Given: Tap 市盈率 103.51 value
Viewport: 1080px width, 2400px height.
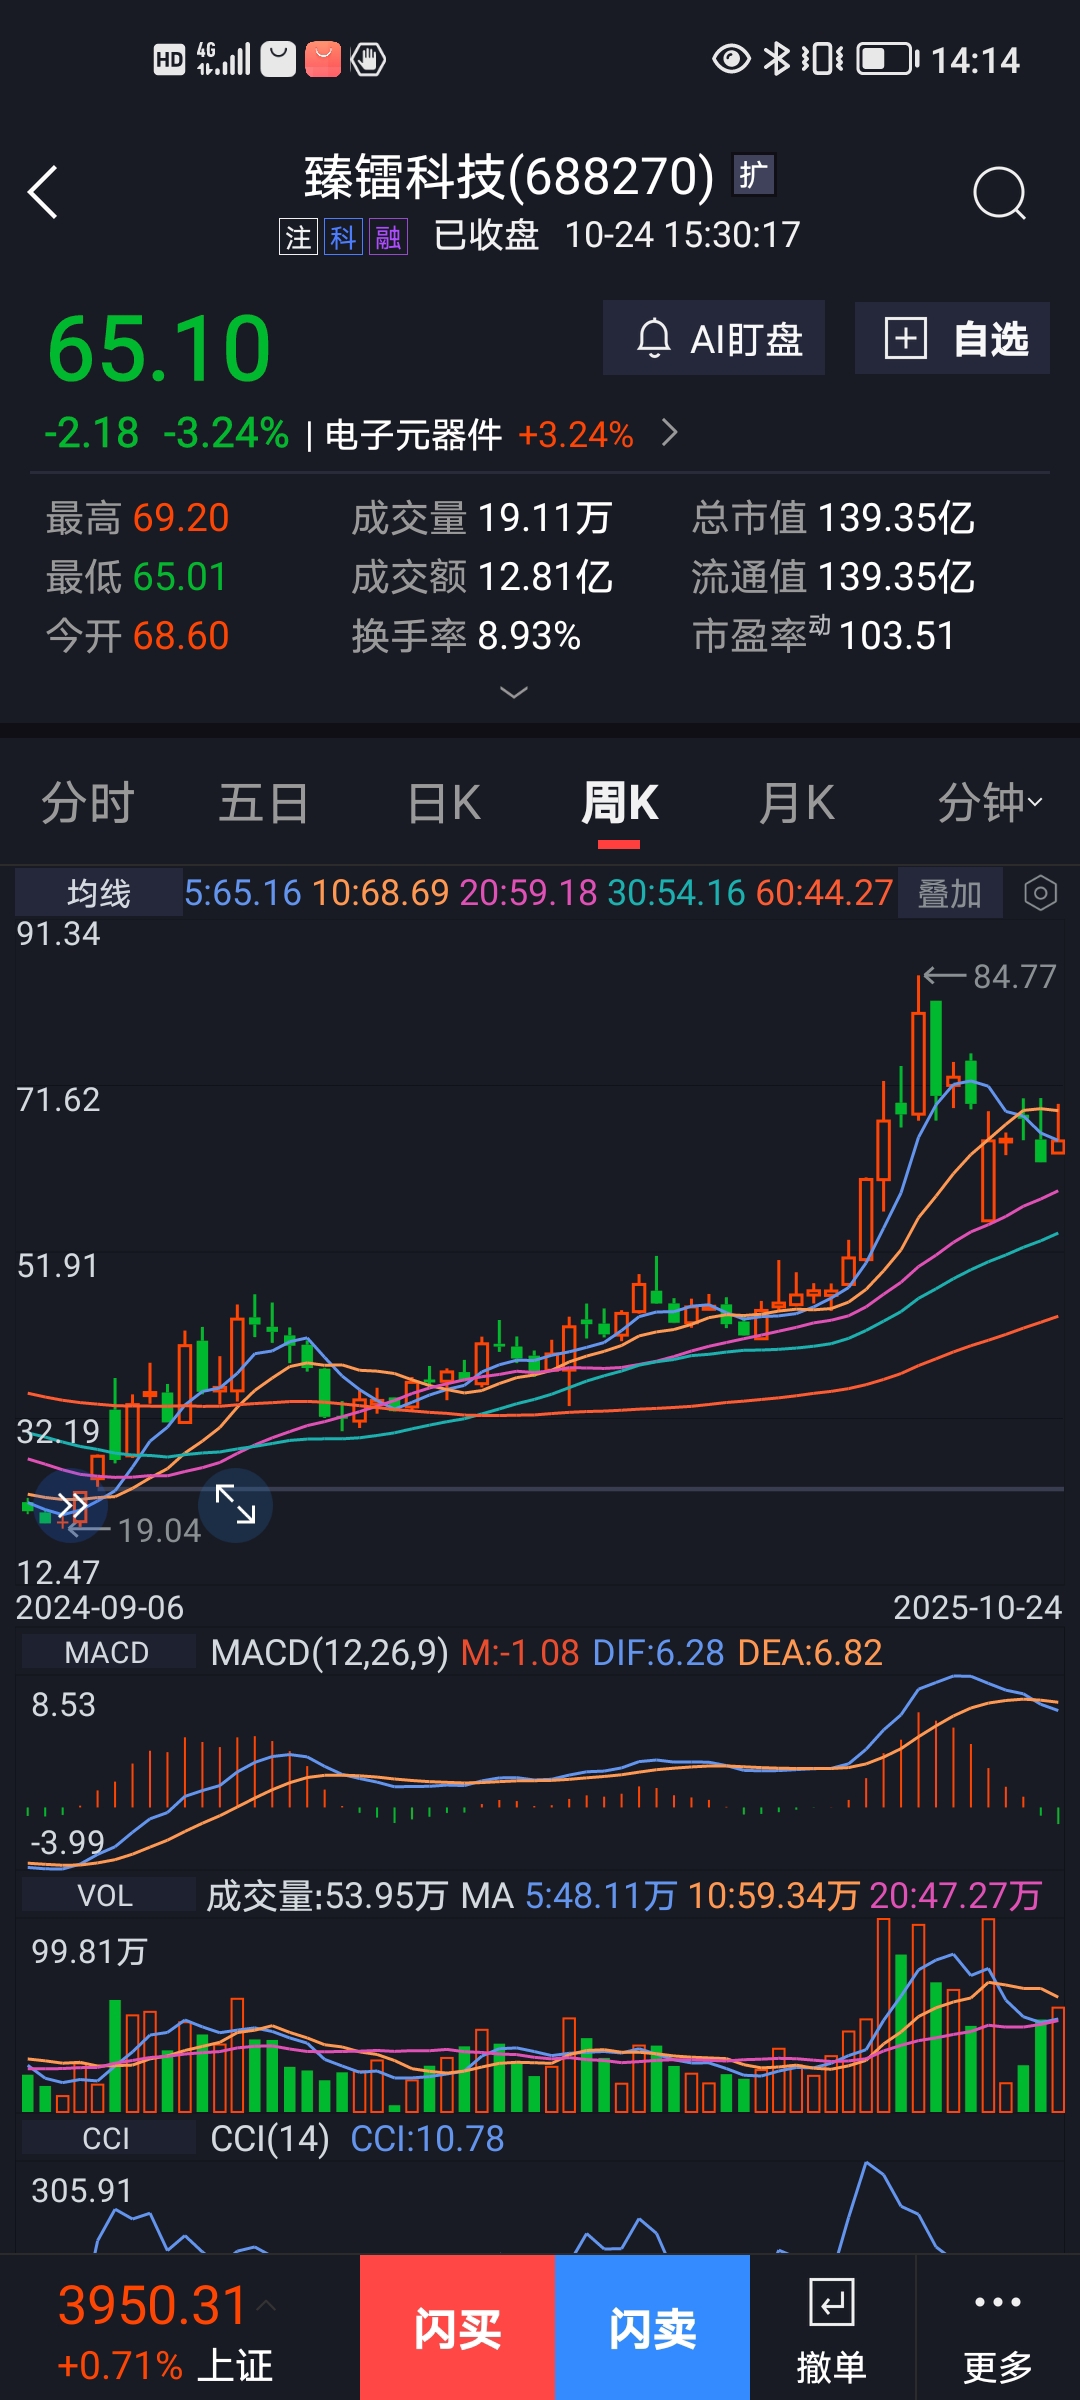Looking at the screenshot, I should pyautogui.click(x=897, y=636).
